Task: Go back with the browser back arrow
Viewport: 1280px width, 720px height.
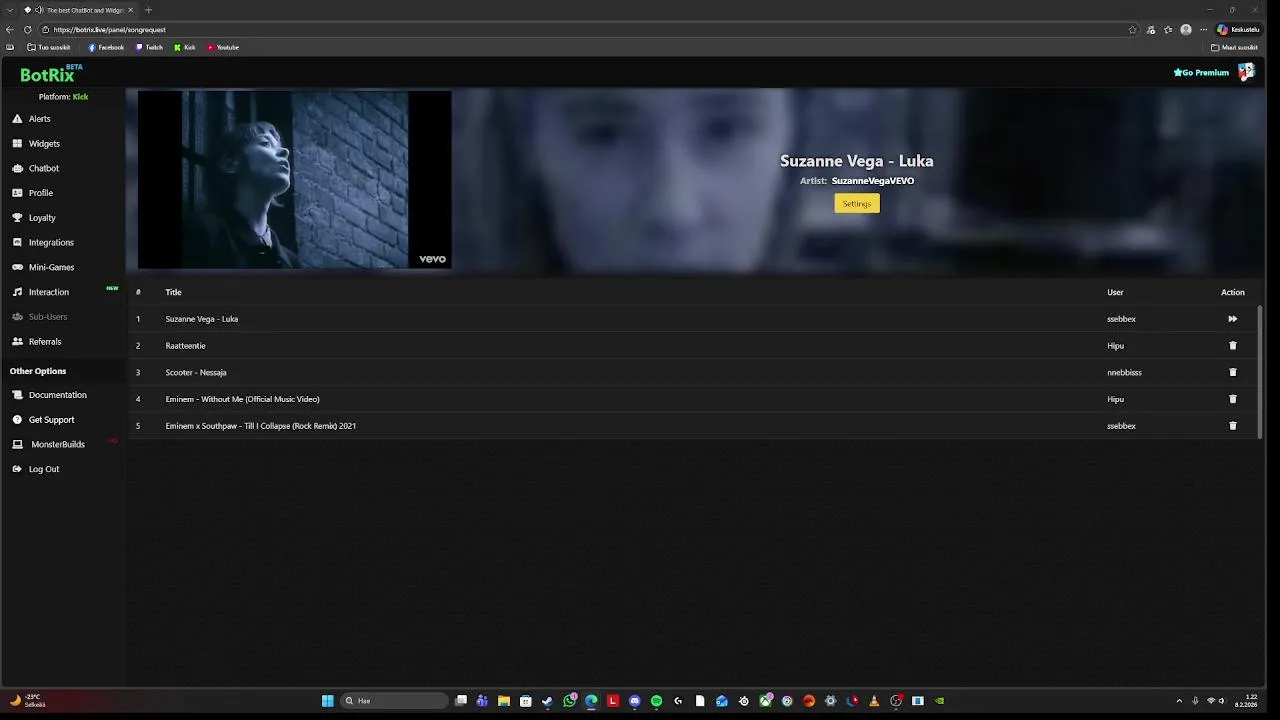Action: point(10,30)
